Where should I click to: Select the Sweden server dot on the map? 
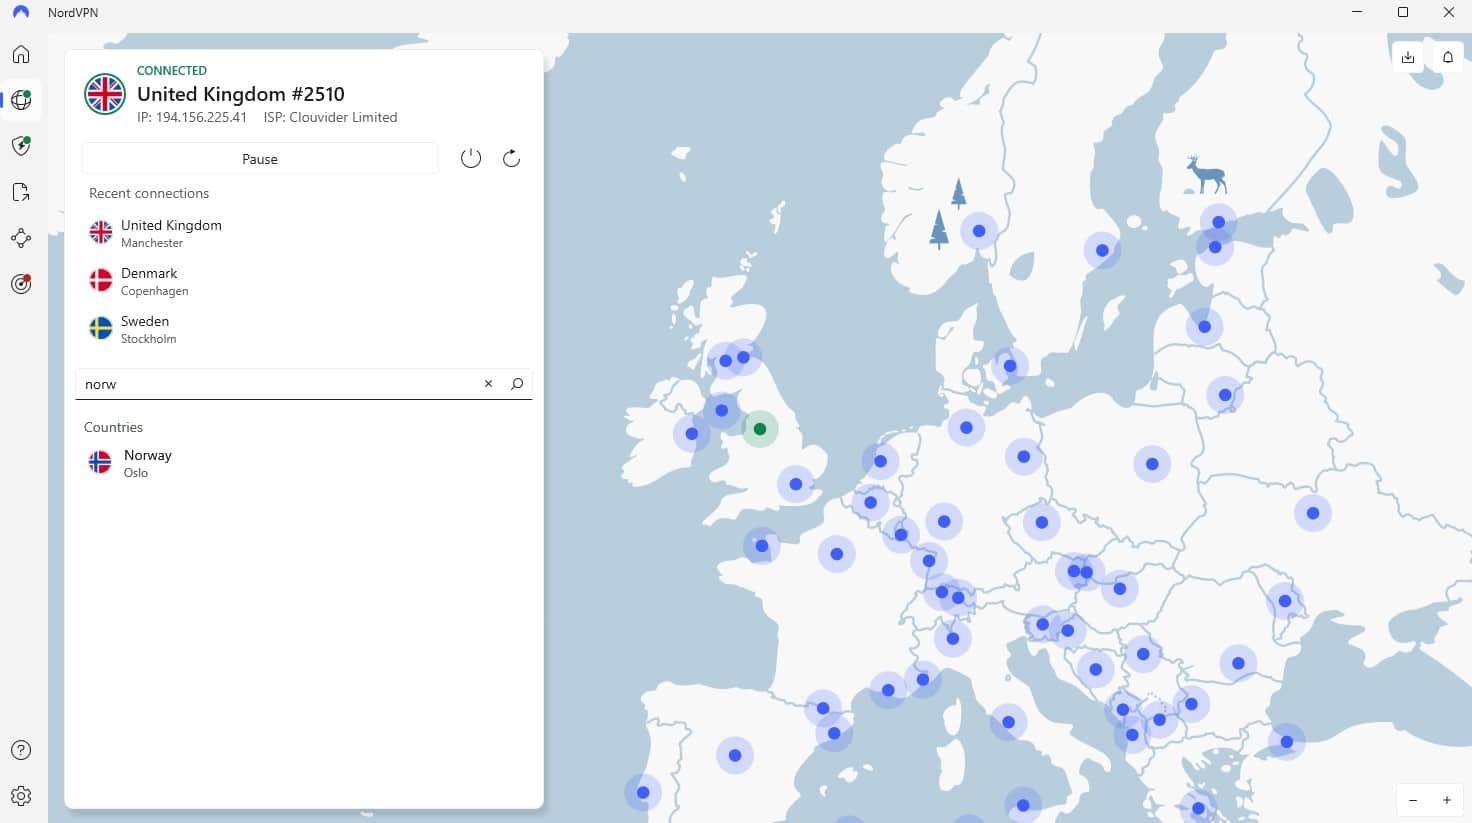1102,250
